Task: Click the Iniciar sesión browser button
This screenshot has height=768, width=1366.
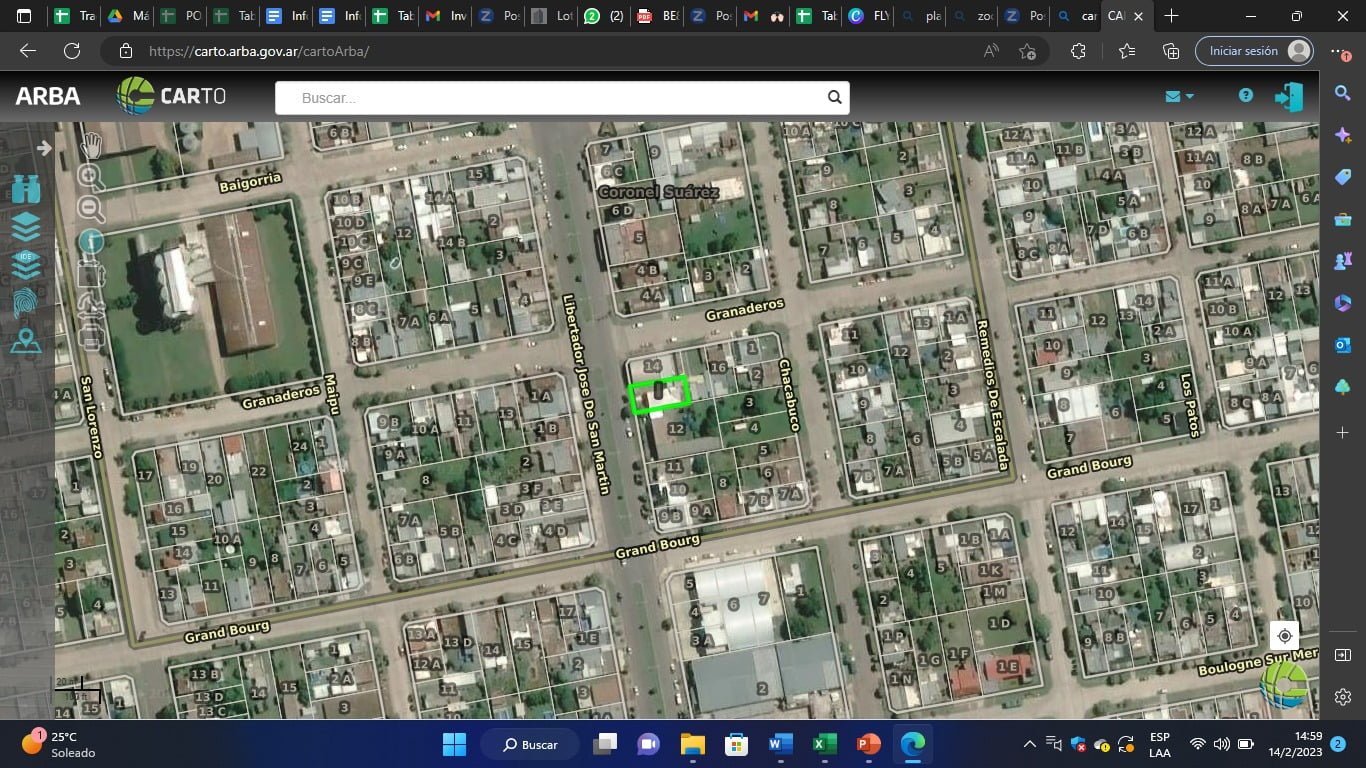Action: [1253, 51]
